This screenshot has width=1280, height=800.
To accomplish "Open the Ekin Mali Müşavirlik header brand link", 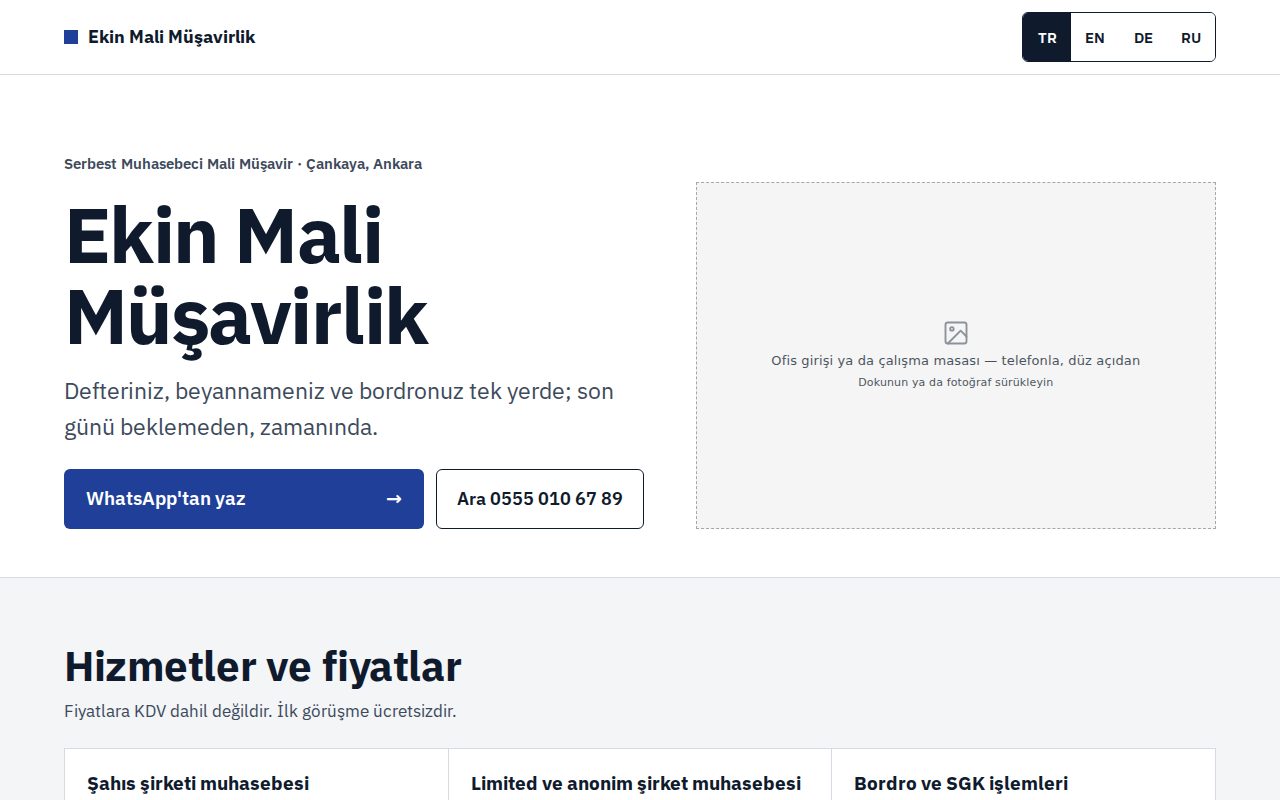I will 160,37.
